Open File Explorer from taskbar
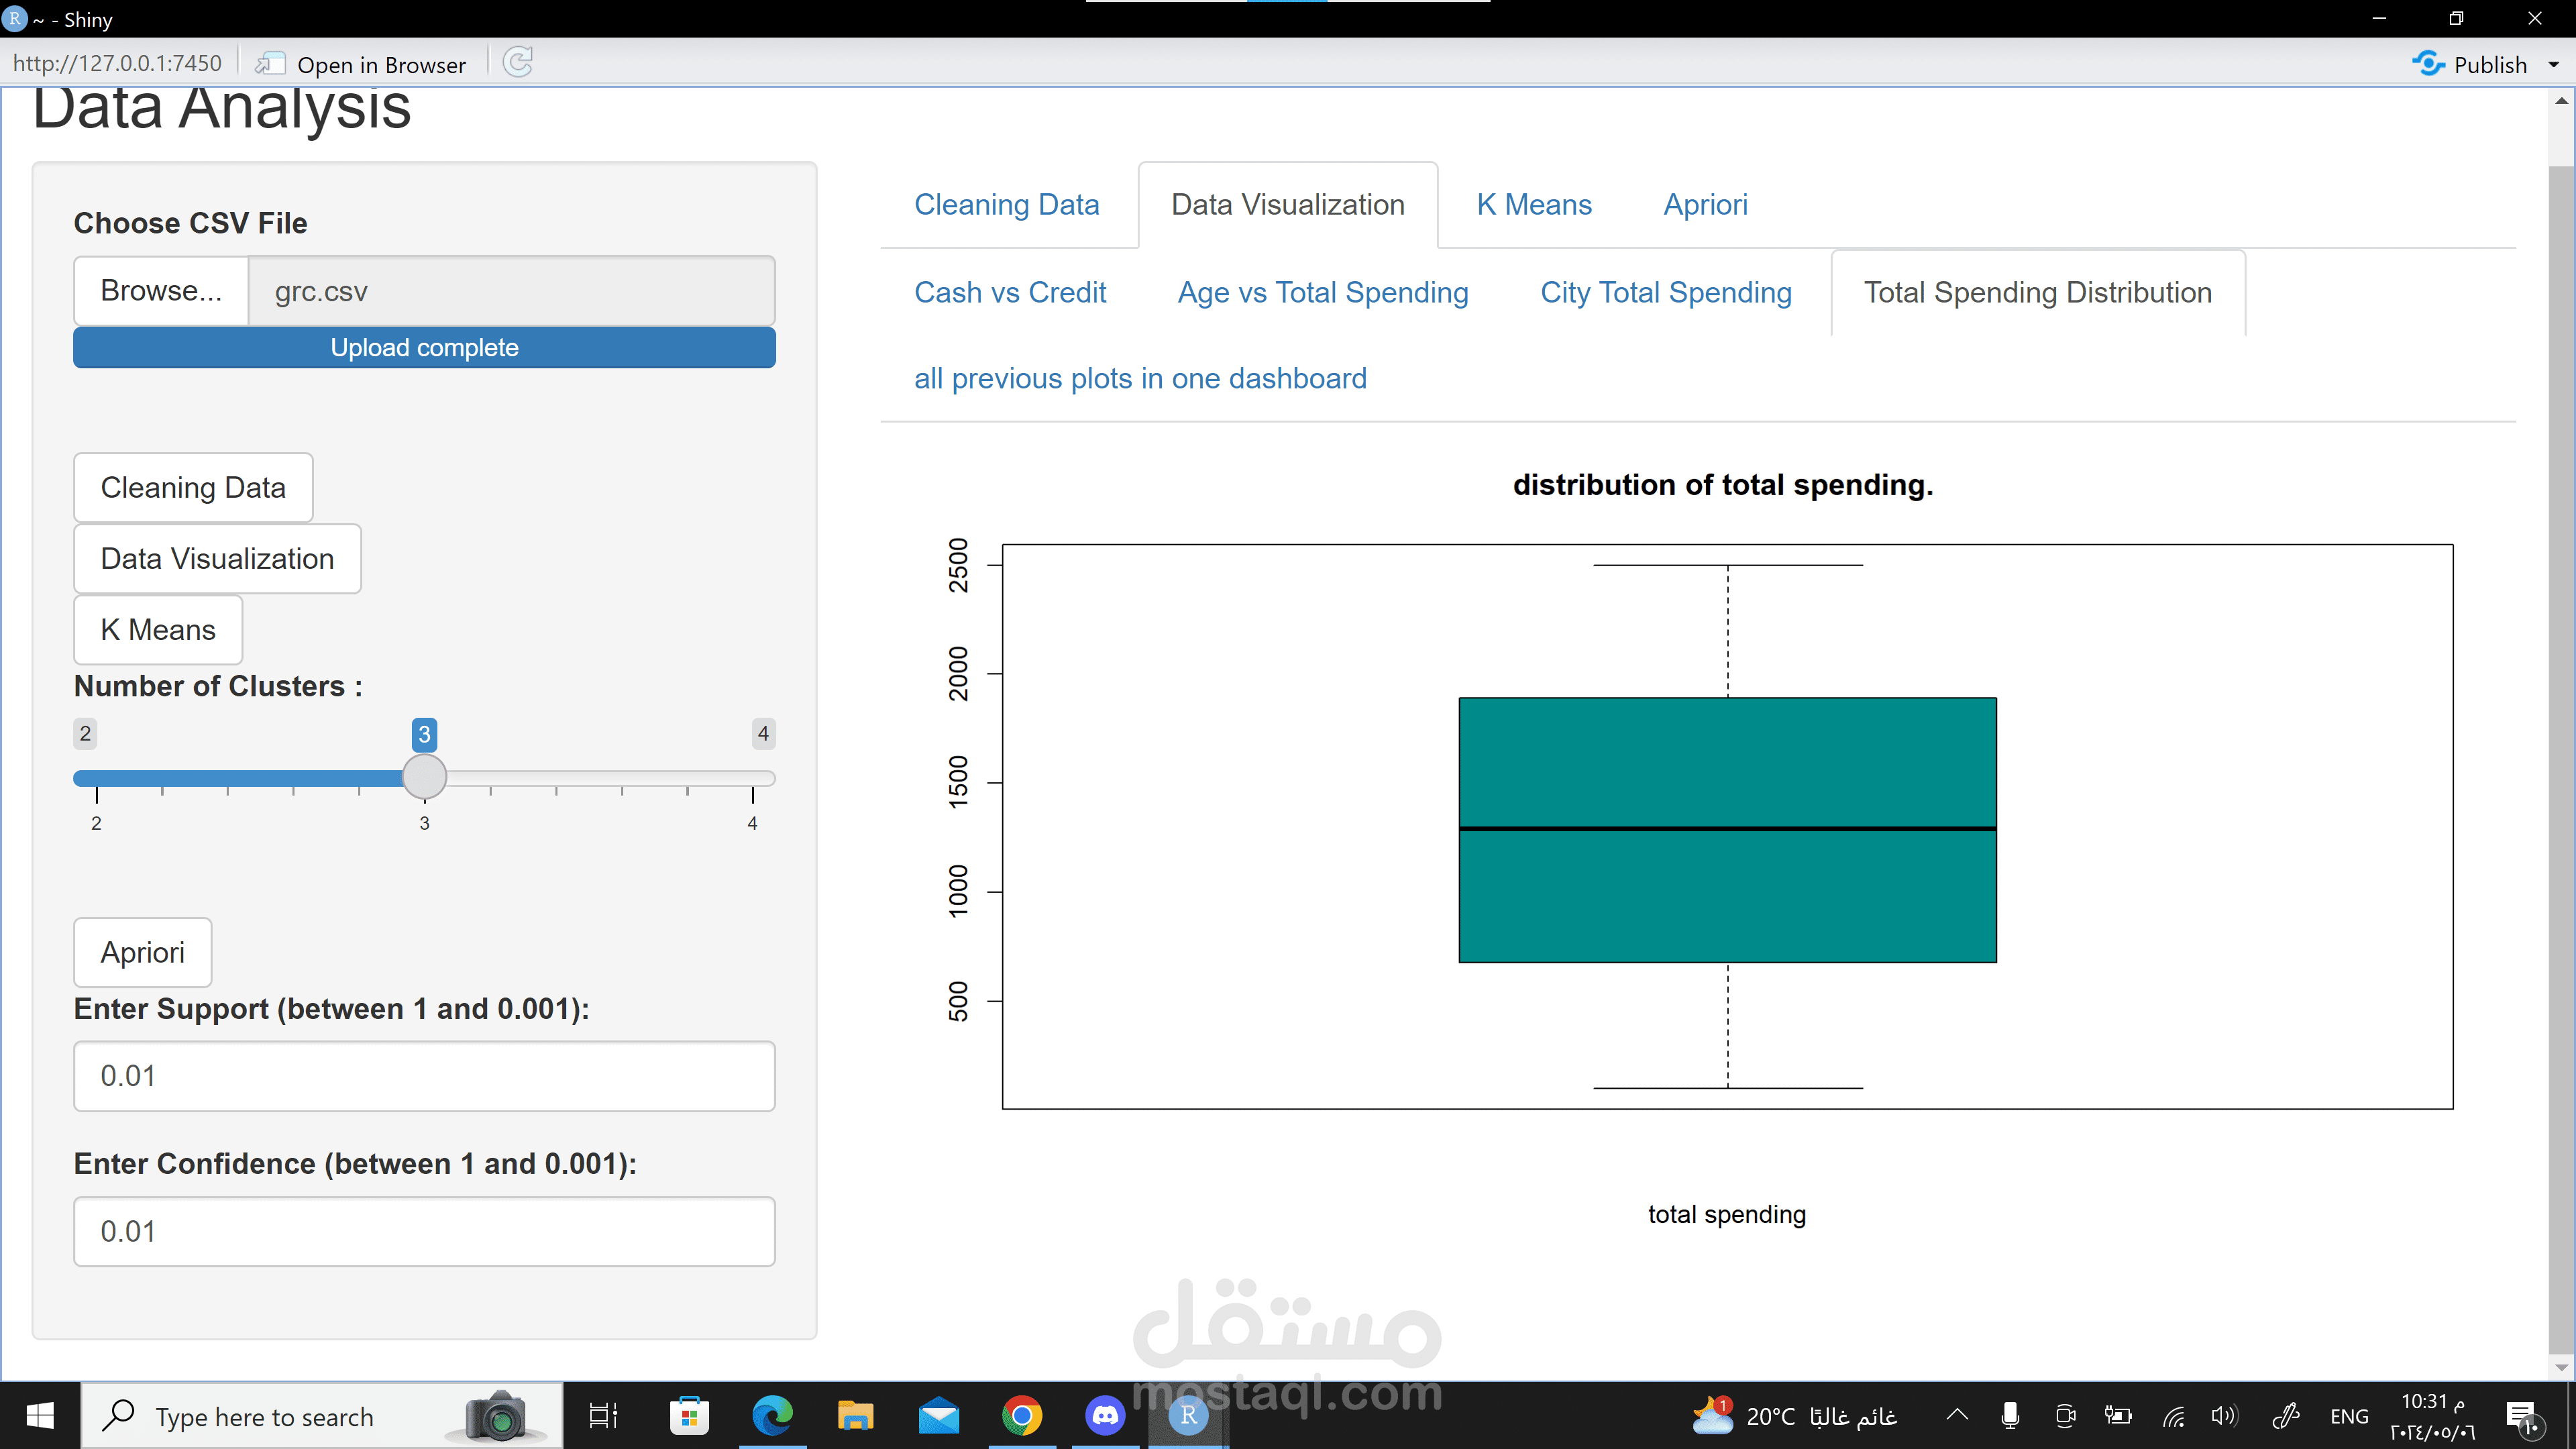 pos(855,1415)
